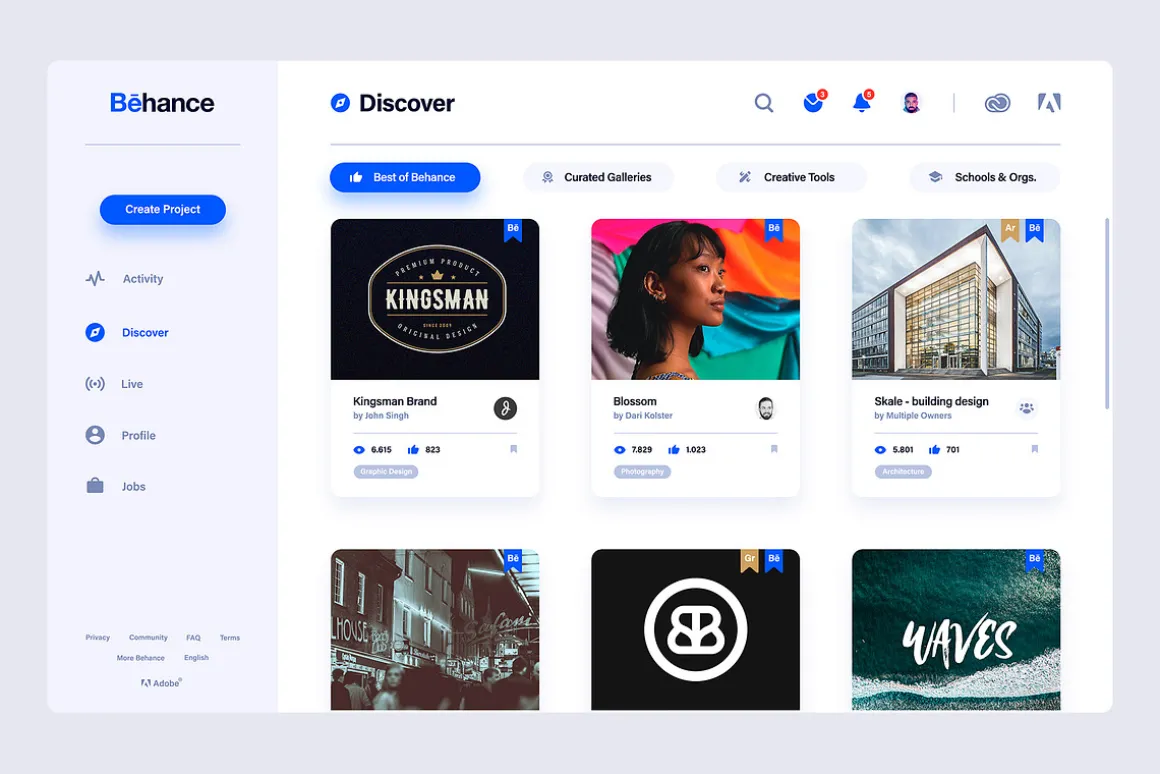Screen dimensions: 1160x774
Task: Open messages icon with red badge
Action: (814, 102)
